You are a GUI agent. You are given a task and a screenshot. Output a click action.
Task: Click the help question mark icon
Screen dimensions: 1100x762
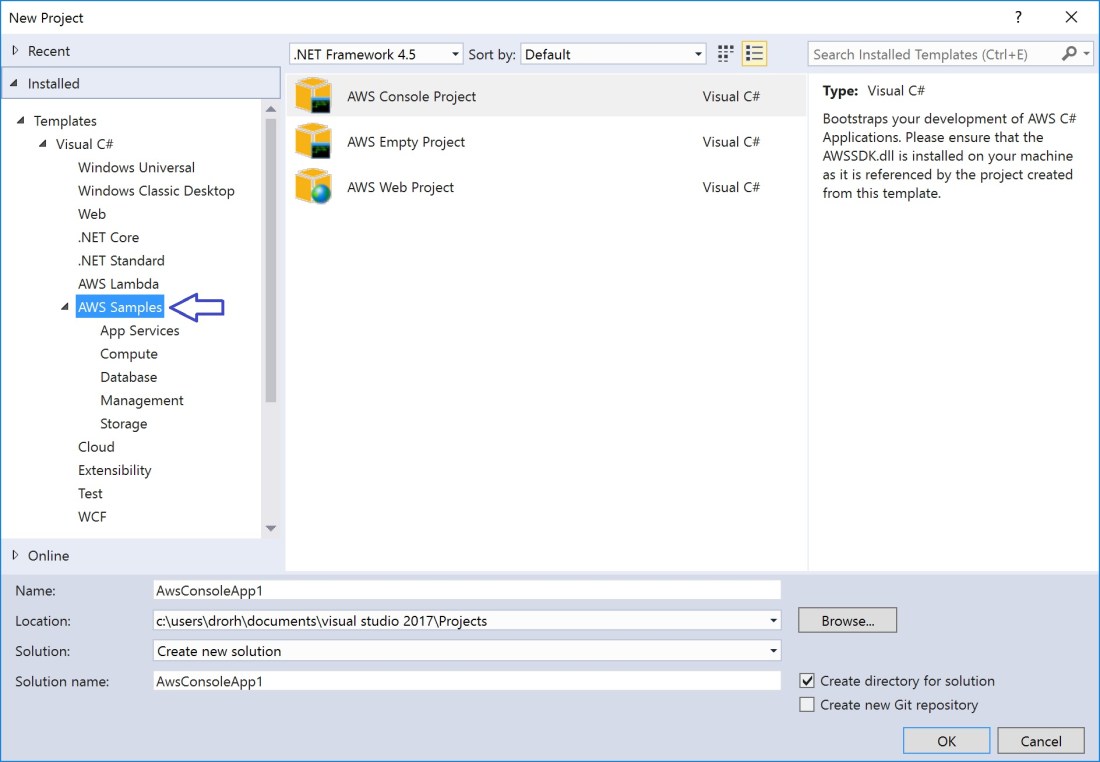(1018, 17)
